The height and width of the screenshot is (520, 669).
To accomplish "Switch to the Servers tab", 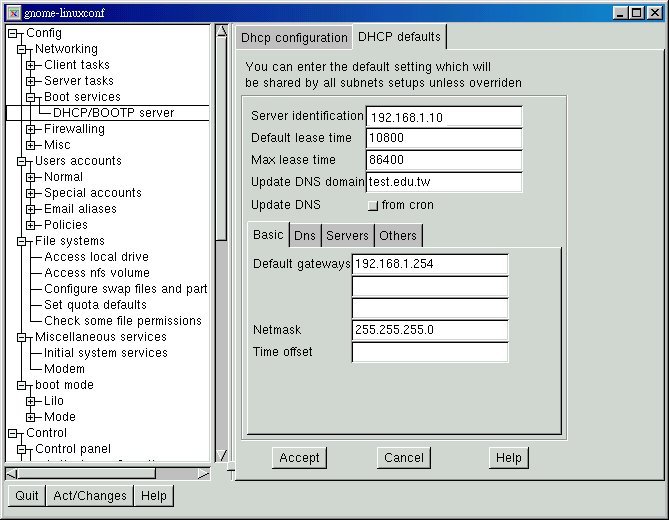I will pos(347,235).
